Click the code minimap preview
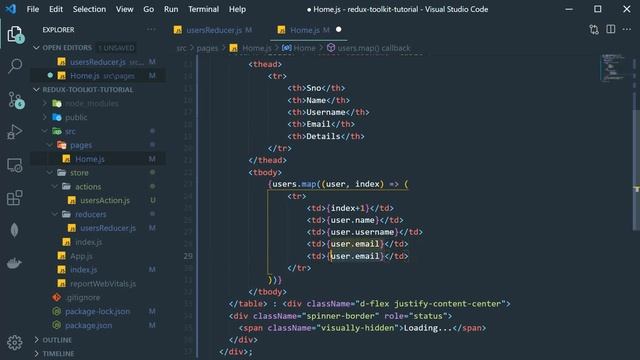The height and width of the screenshot is (360, 640). (613, 68)
